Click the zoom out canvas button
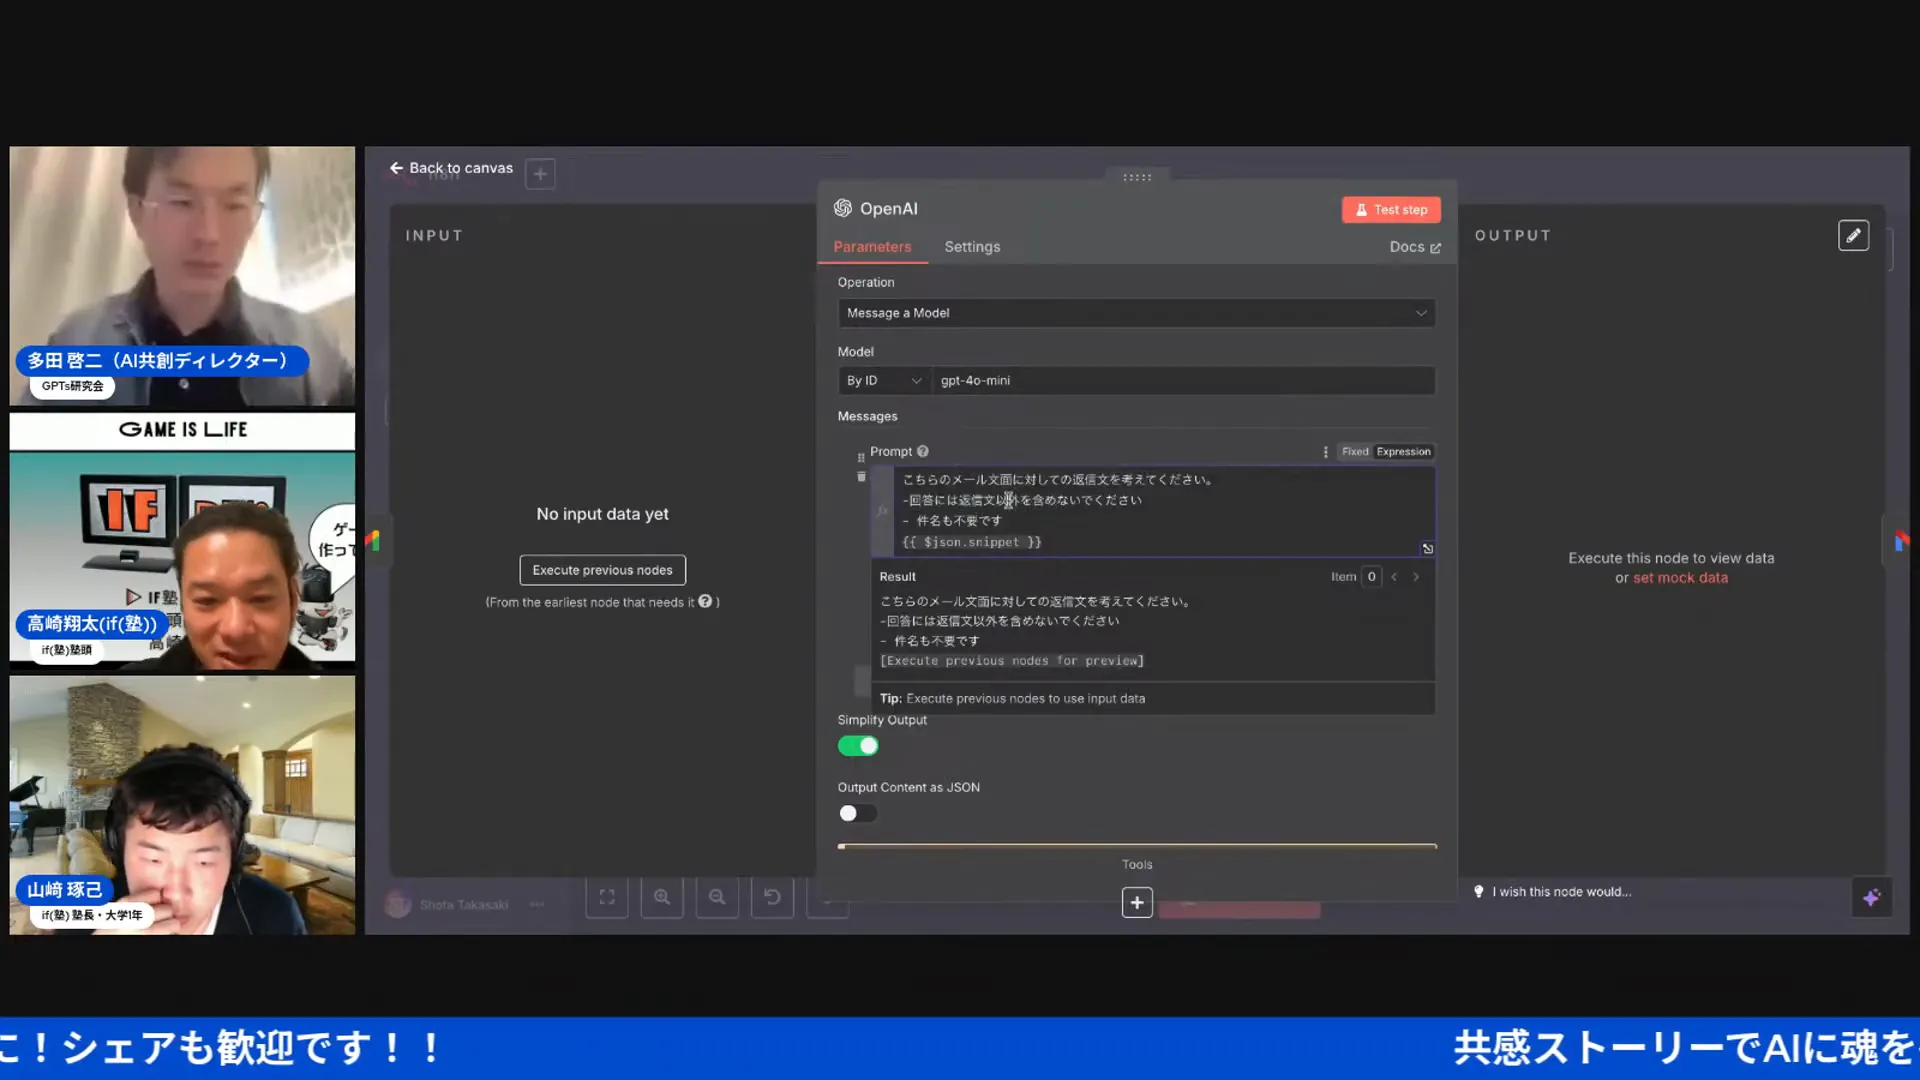The width and height of the screenshot is (1920, 1080). (x=717, y=897)
